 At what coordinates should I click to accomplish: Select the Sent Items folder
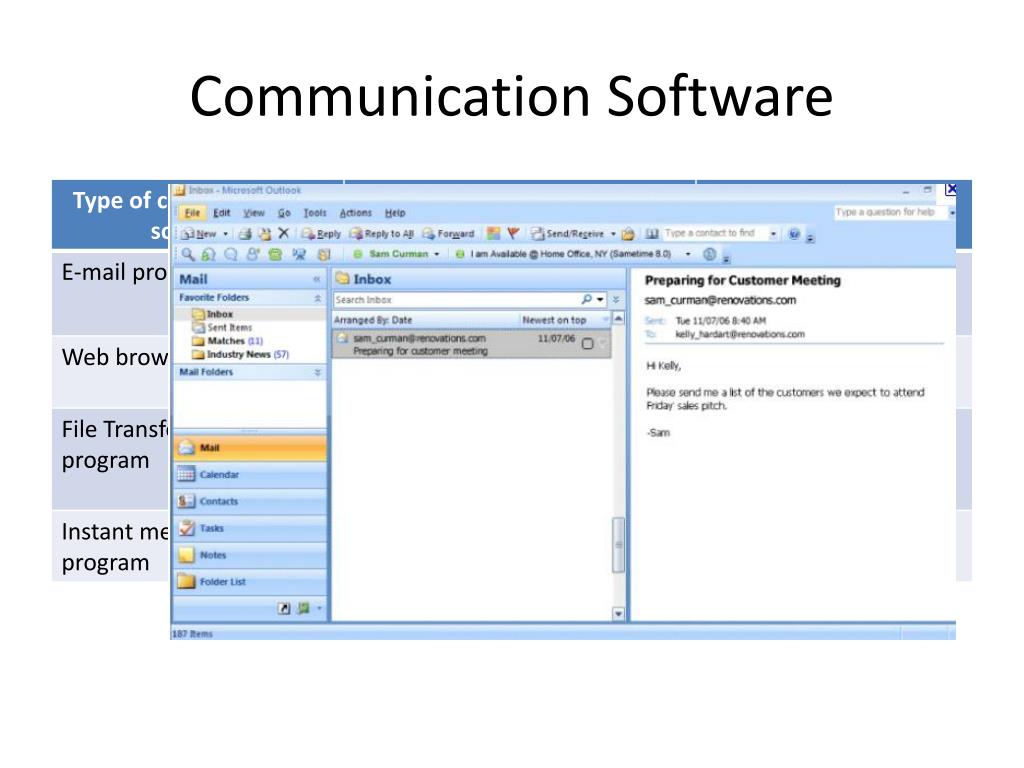click(222, 328)
